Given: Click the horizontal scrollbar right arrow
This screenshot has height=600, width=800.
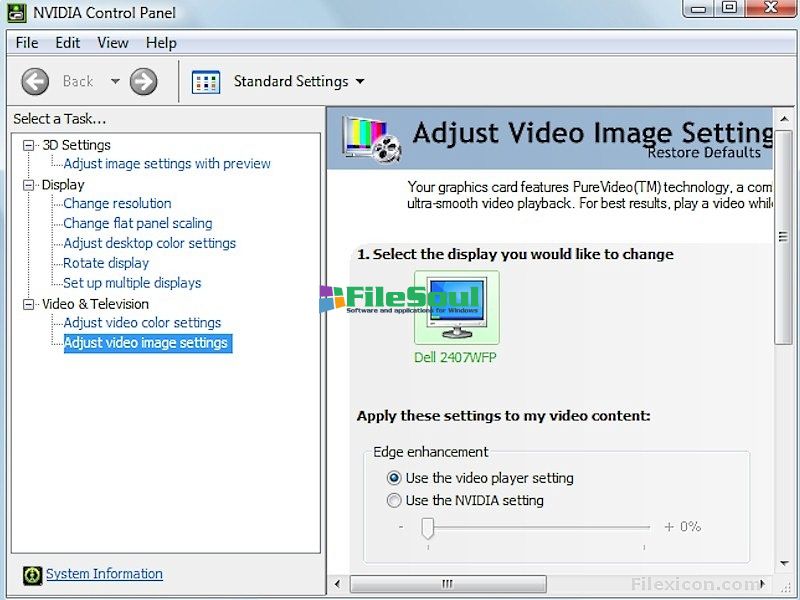Looking at the screenshot, I should pyautogui.click(x=763, y=583).
